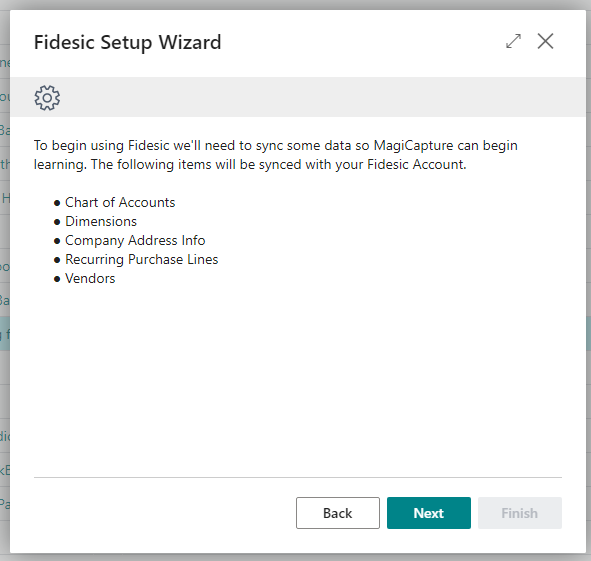Click the Fidesic Setup Wizard title text
Viewport: 591px width, 561px height.
point(127,42)
